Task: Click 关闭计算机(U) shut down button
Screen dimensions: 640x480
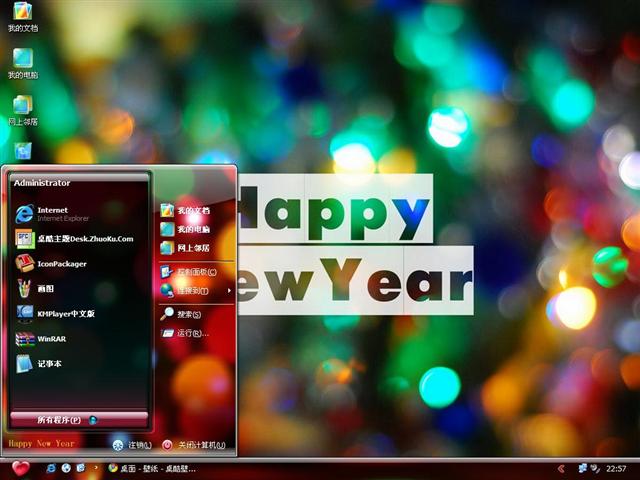Action: pos(194,445)
